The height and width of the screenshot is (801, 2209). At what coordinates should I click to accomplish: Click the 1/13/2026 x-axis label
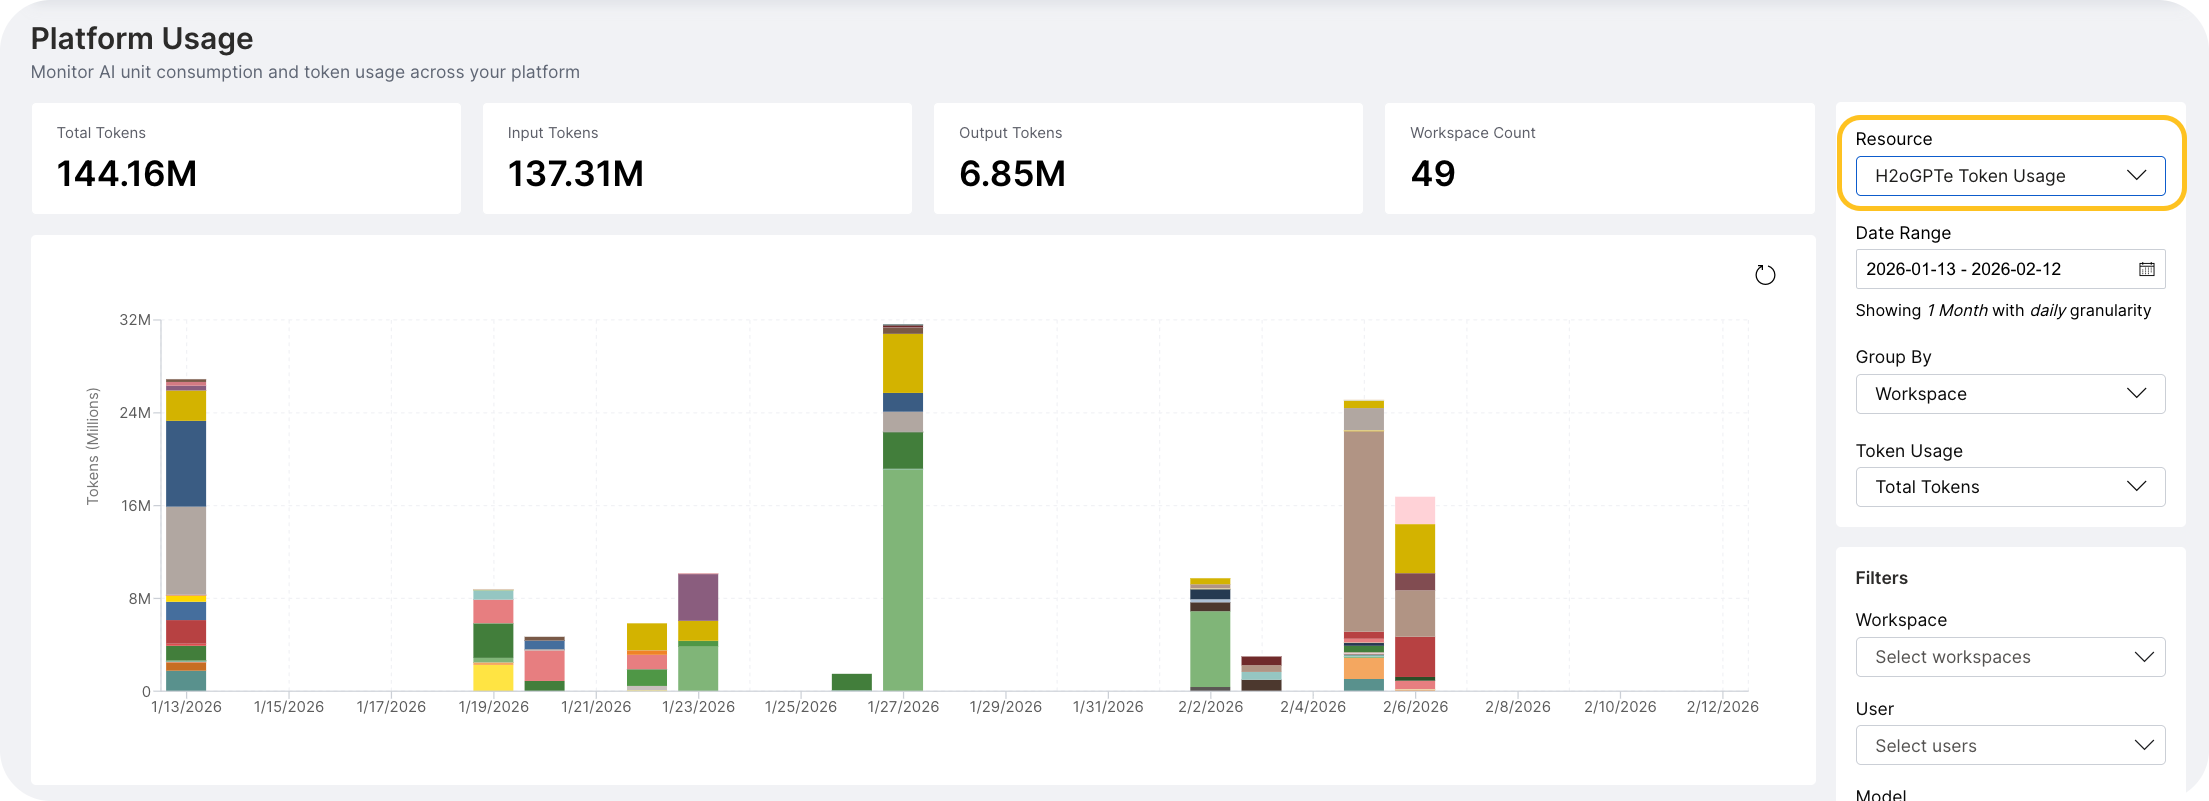click(x=186, y=707)
